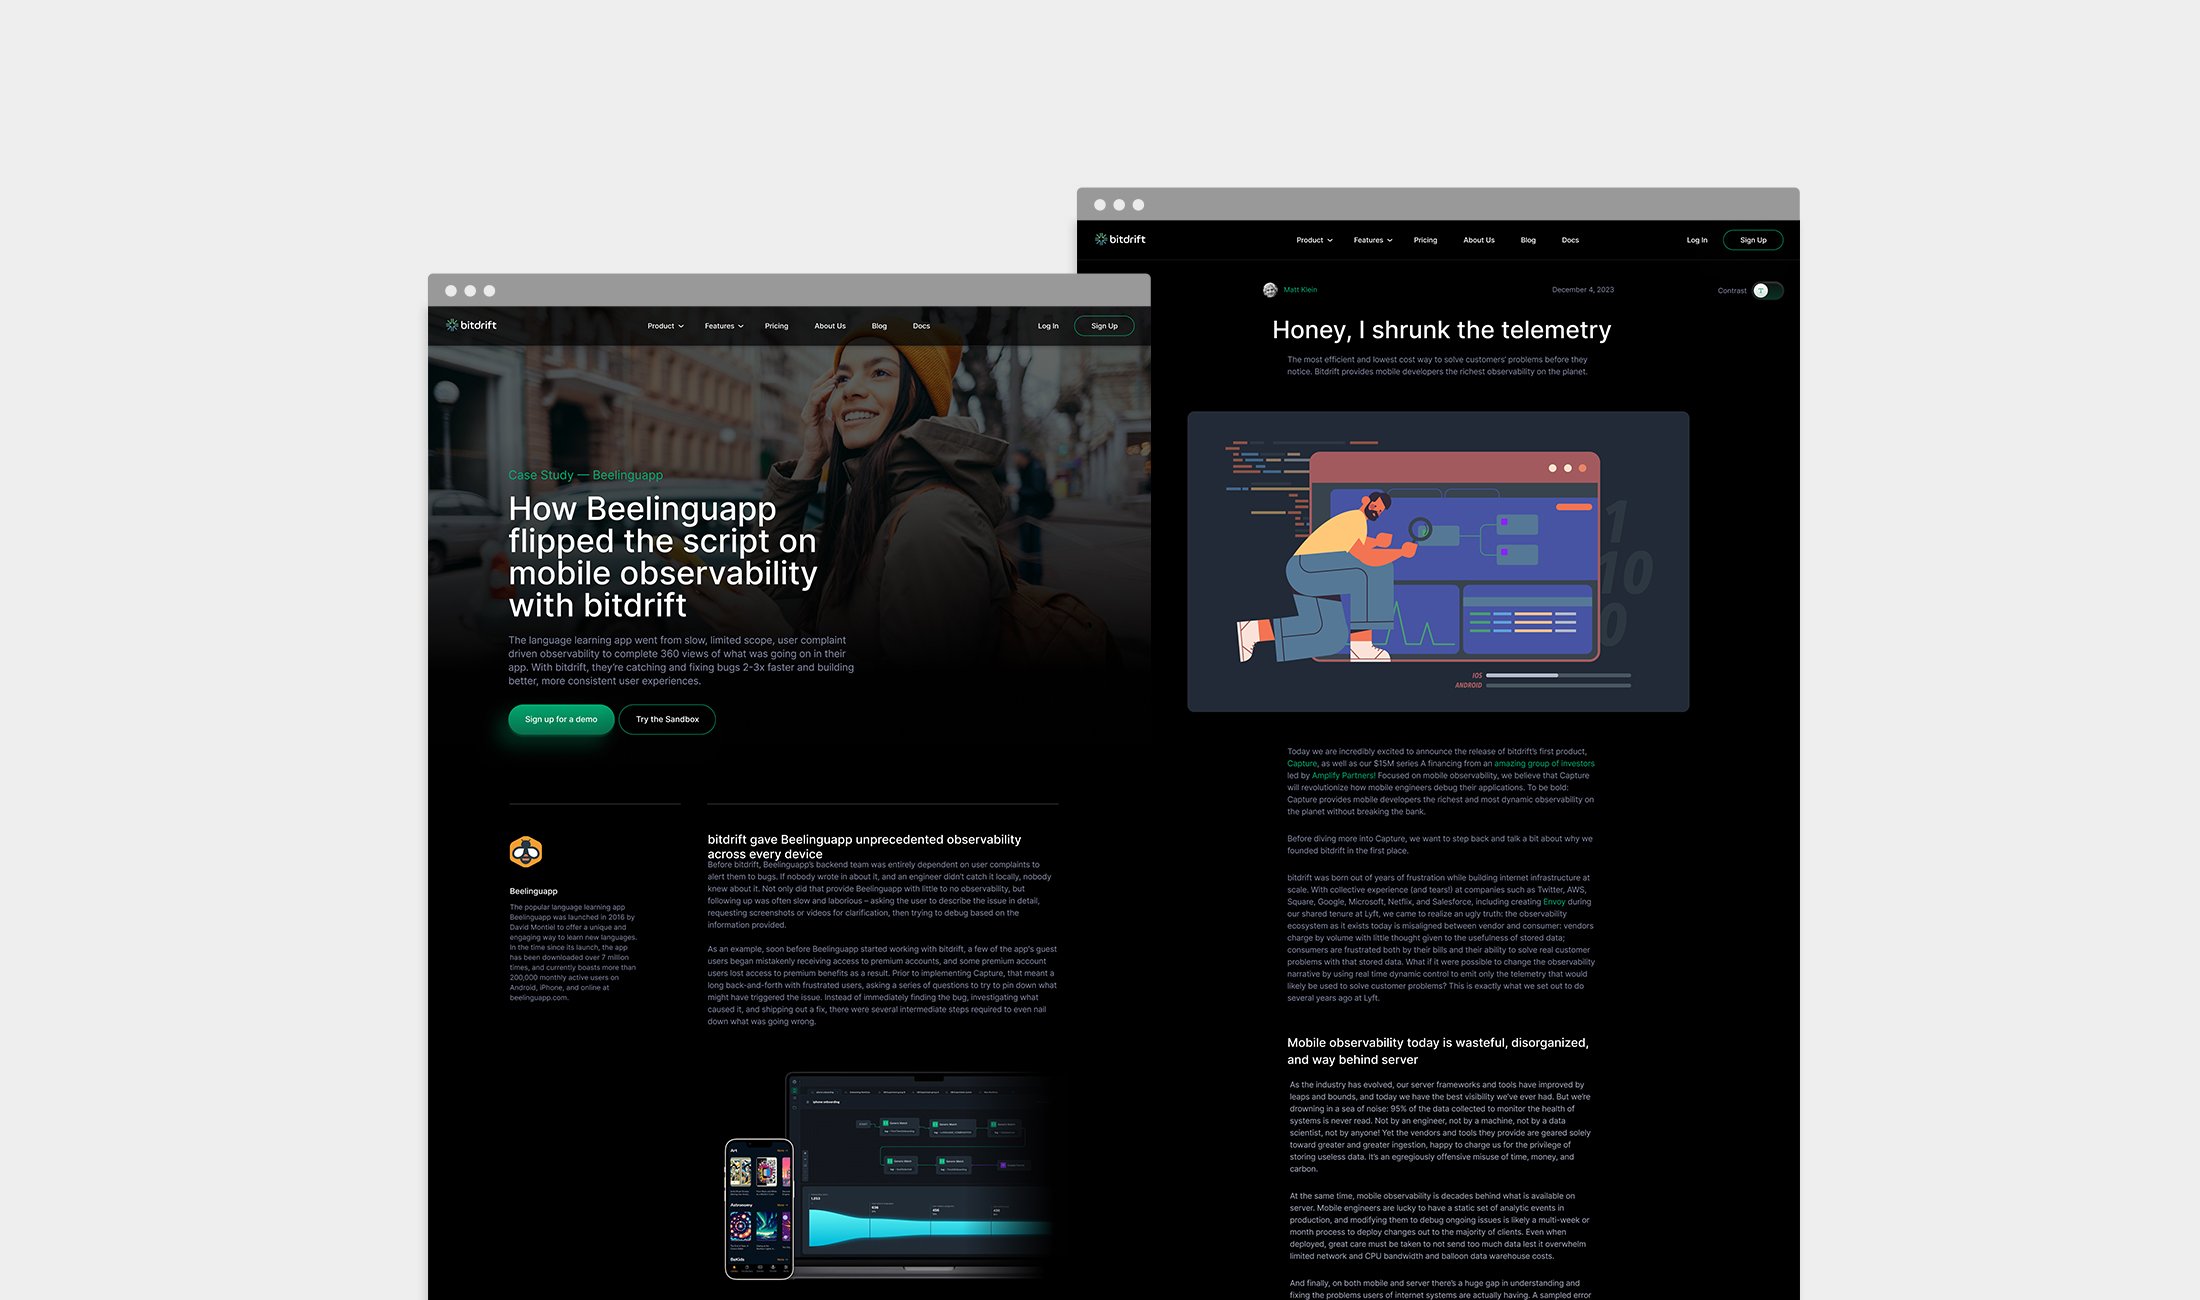This screenshot has height=1300, width=2200.
Task: Expand the Features dropdown in the blog post window
Action: [1373, 240]
